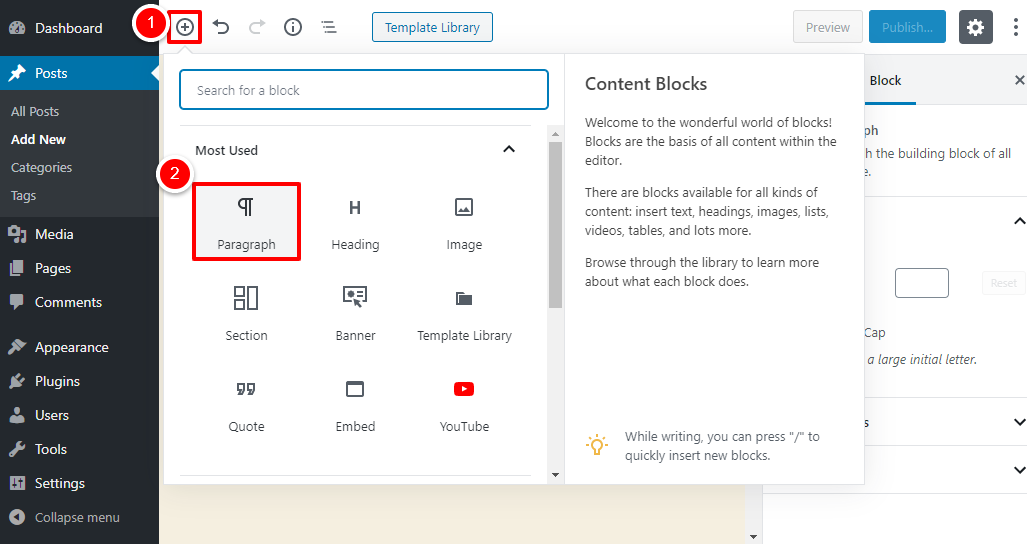Viewport: 1027px width, 544px height.
Task: Insert a Quote block
Action: coord(246,404)
